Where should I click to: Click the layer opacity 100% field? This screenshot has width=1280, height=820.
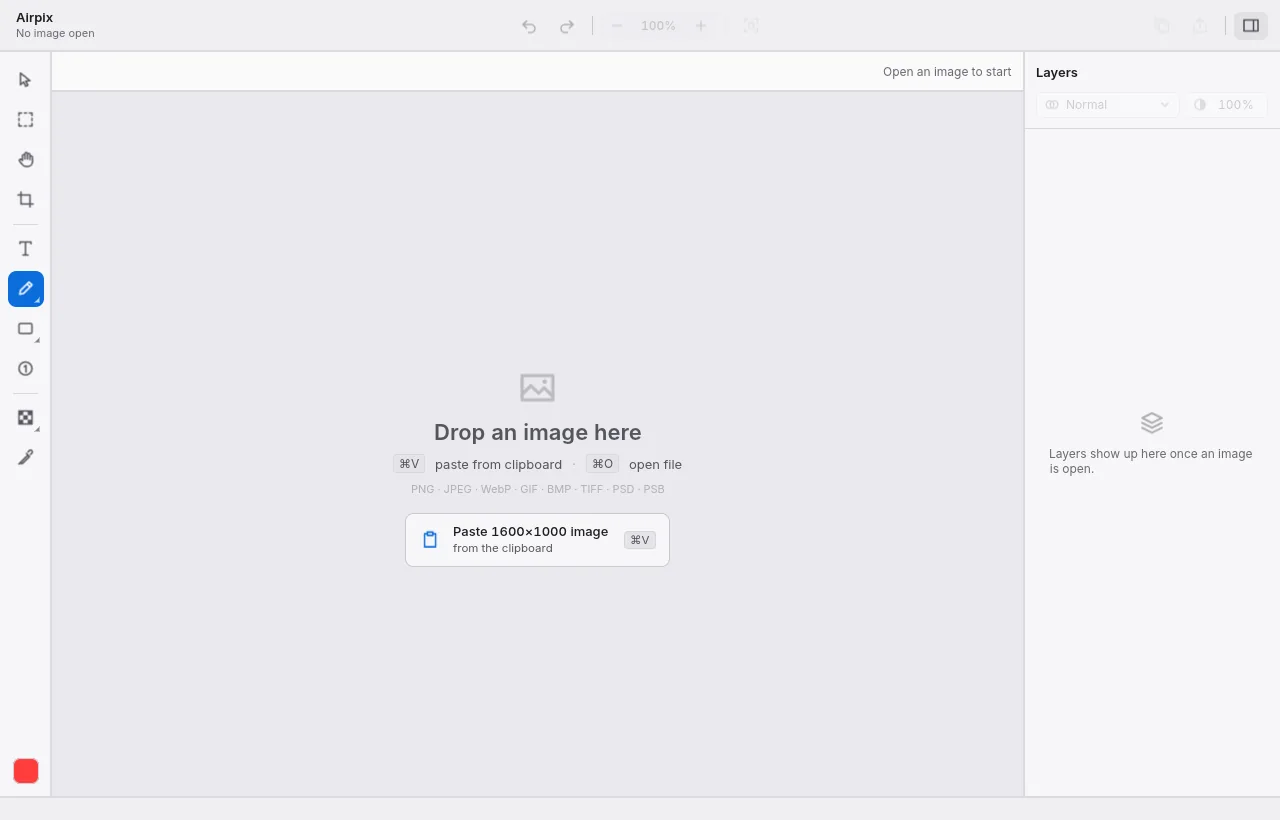coord(1227,105)
